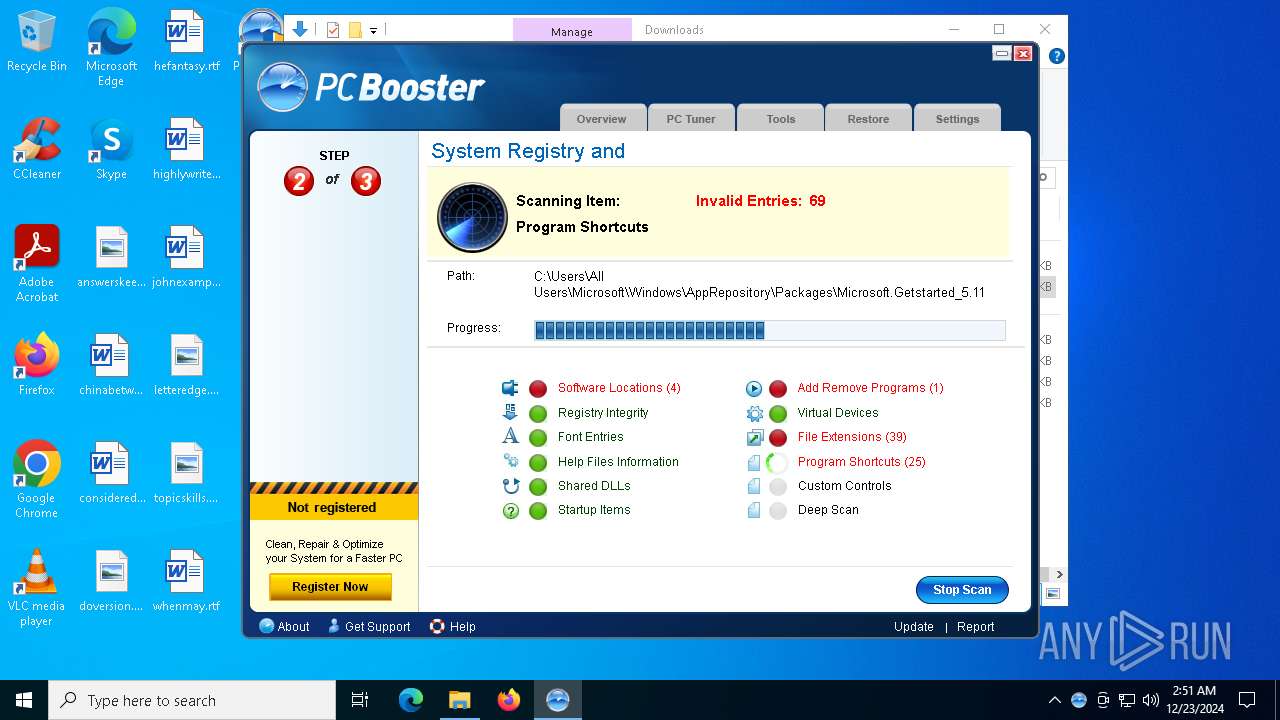Open Task View from taskbar
The width and height of the screenshot is (1280, 720).
coord(360,700)
